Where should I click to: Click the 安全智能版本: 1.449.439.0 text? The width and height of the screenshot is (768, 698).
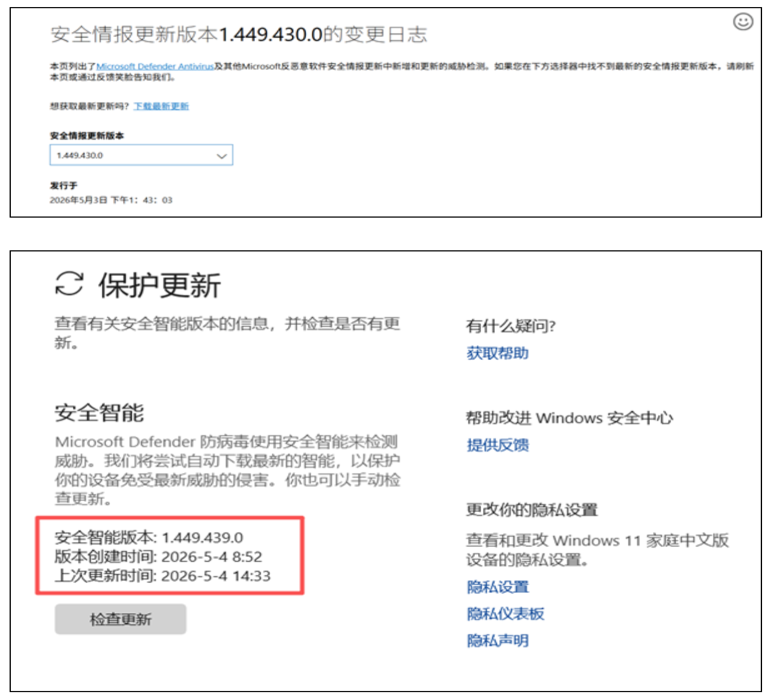click(x=149, y=538)
